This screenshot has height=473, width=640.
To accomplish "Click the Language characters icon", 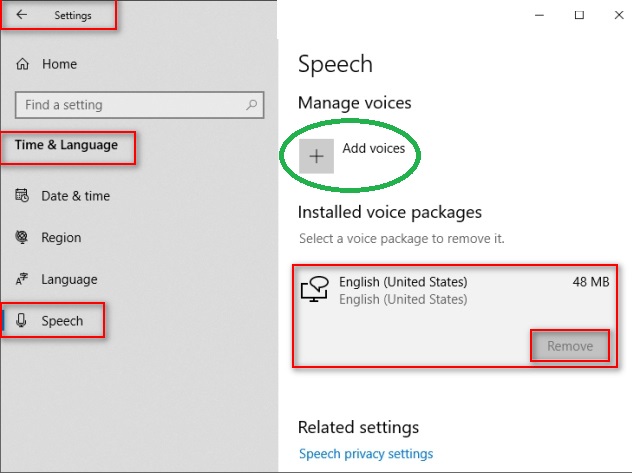I will [22, 279].
